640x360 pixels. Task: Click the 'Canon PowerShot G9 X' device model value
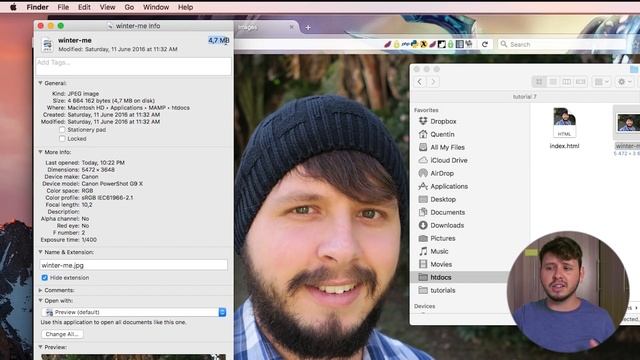[x=112, y=184]
